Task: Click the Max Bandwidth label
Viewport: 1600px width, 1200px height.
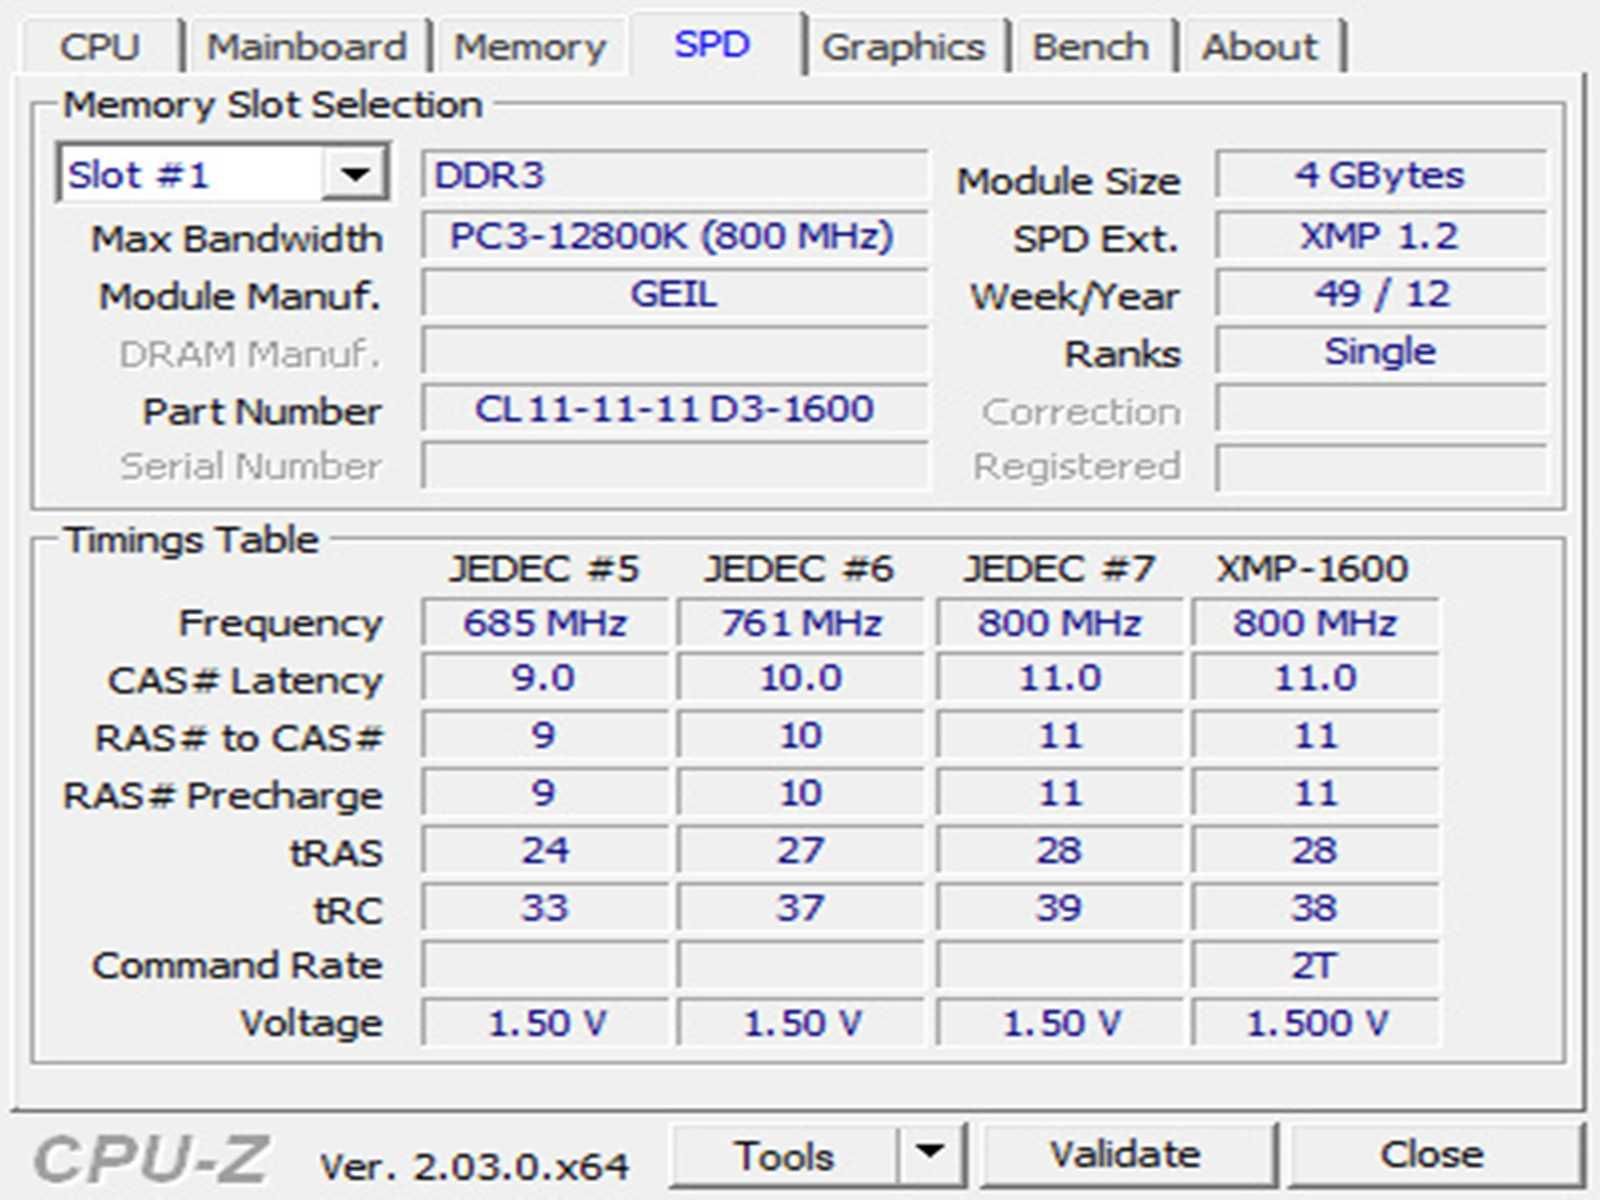Action: [x=237, y=238]
